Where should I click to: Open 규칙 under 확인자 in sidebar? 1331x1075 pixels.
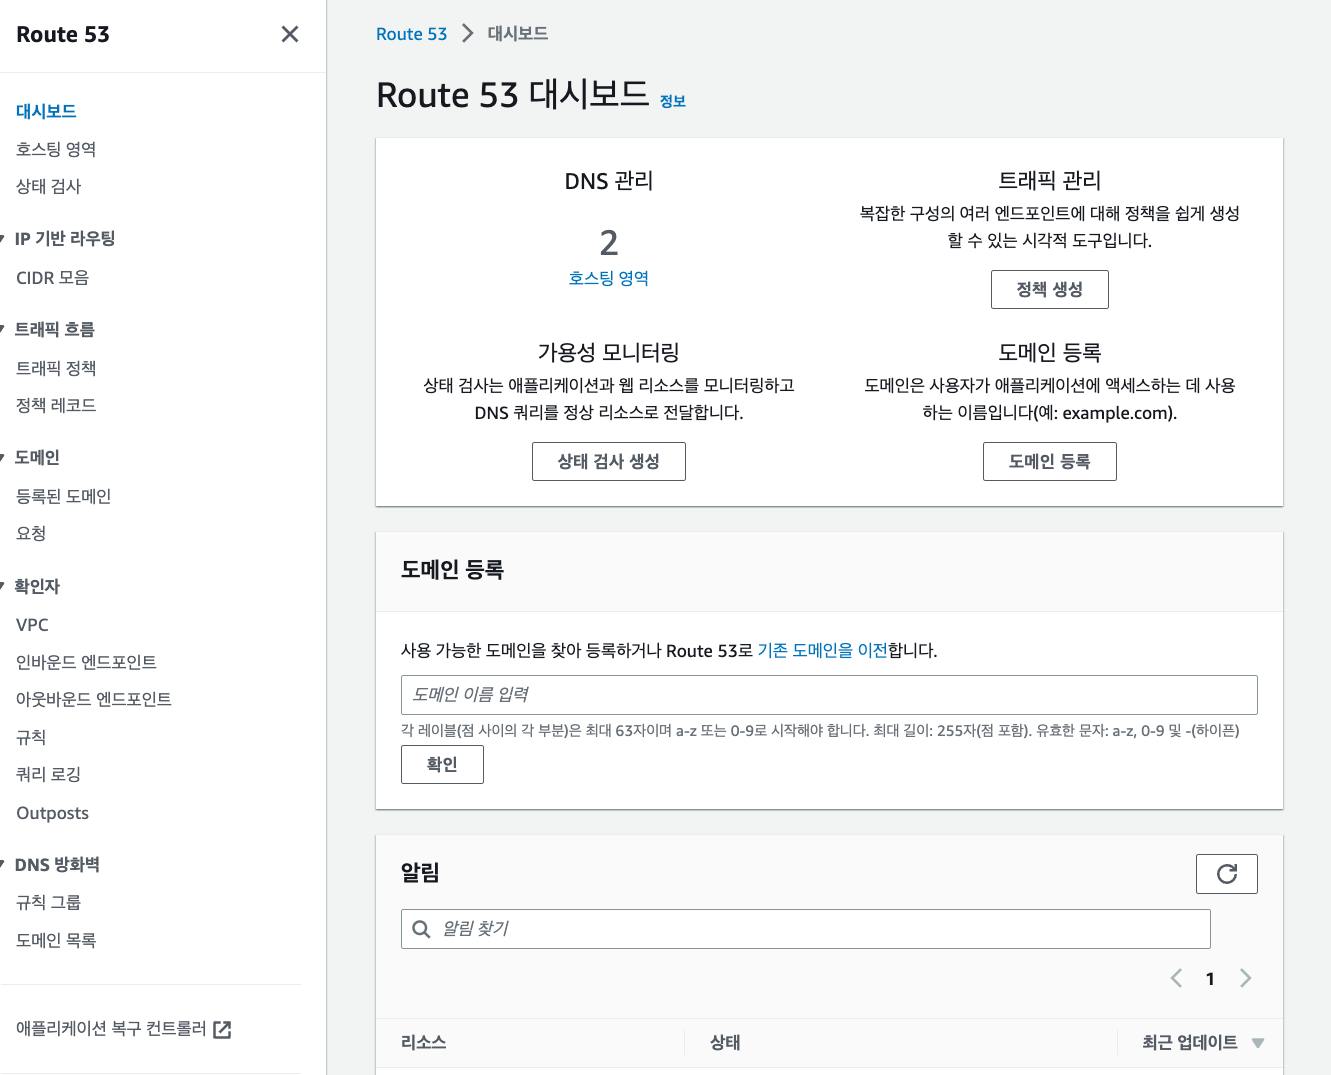31,737
